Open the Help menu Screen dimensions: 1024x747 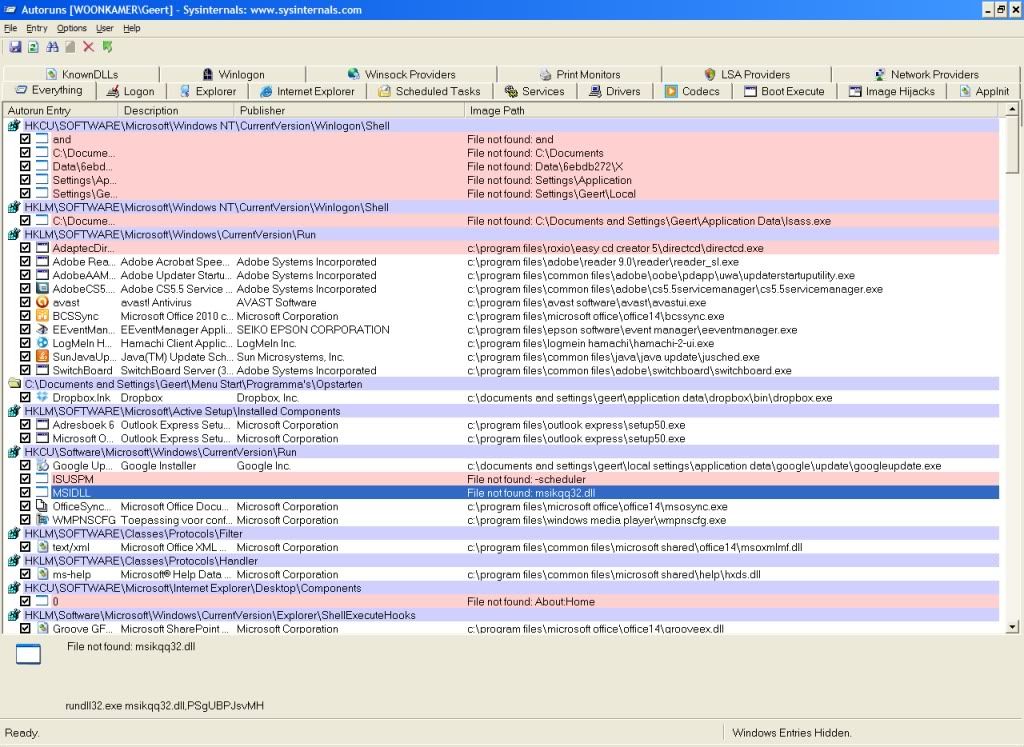131,28
